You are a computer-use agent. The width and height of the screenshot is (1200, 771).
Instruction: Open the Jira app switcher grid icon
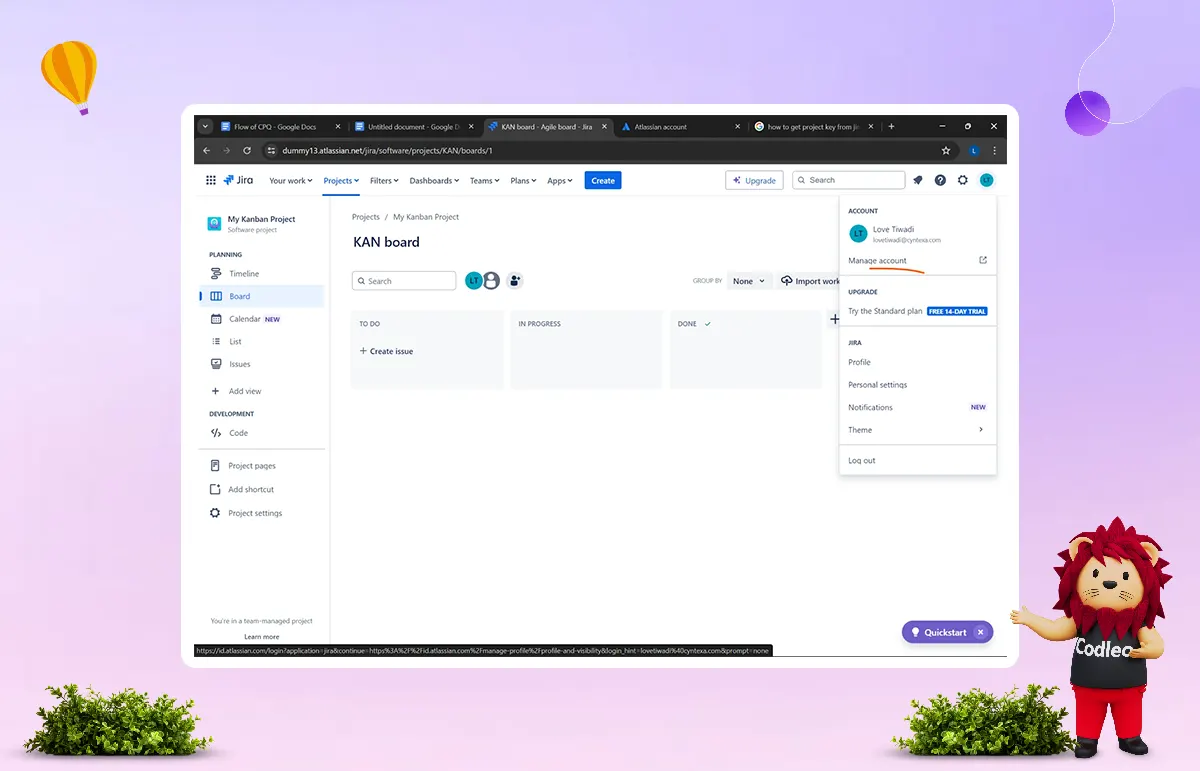(x=211, y=180)
